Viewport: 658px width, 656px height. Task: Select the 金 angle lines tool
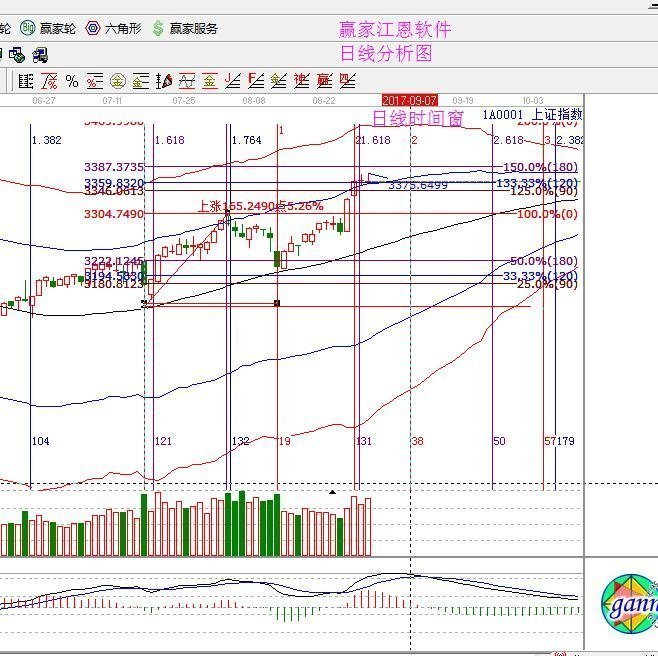278,81
